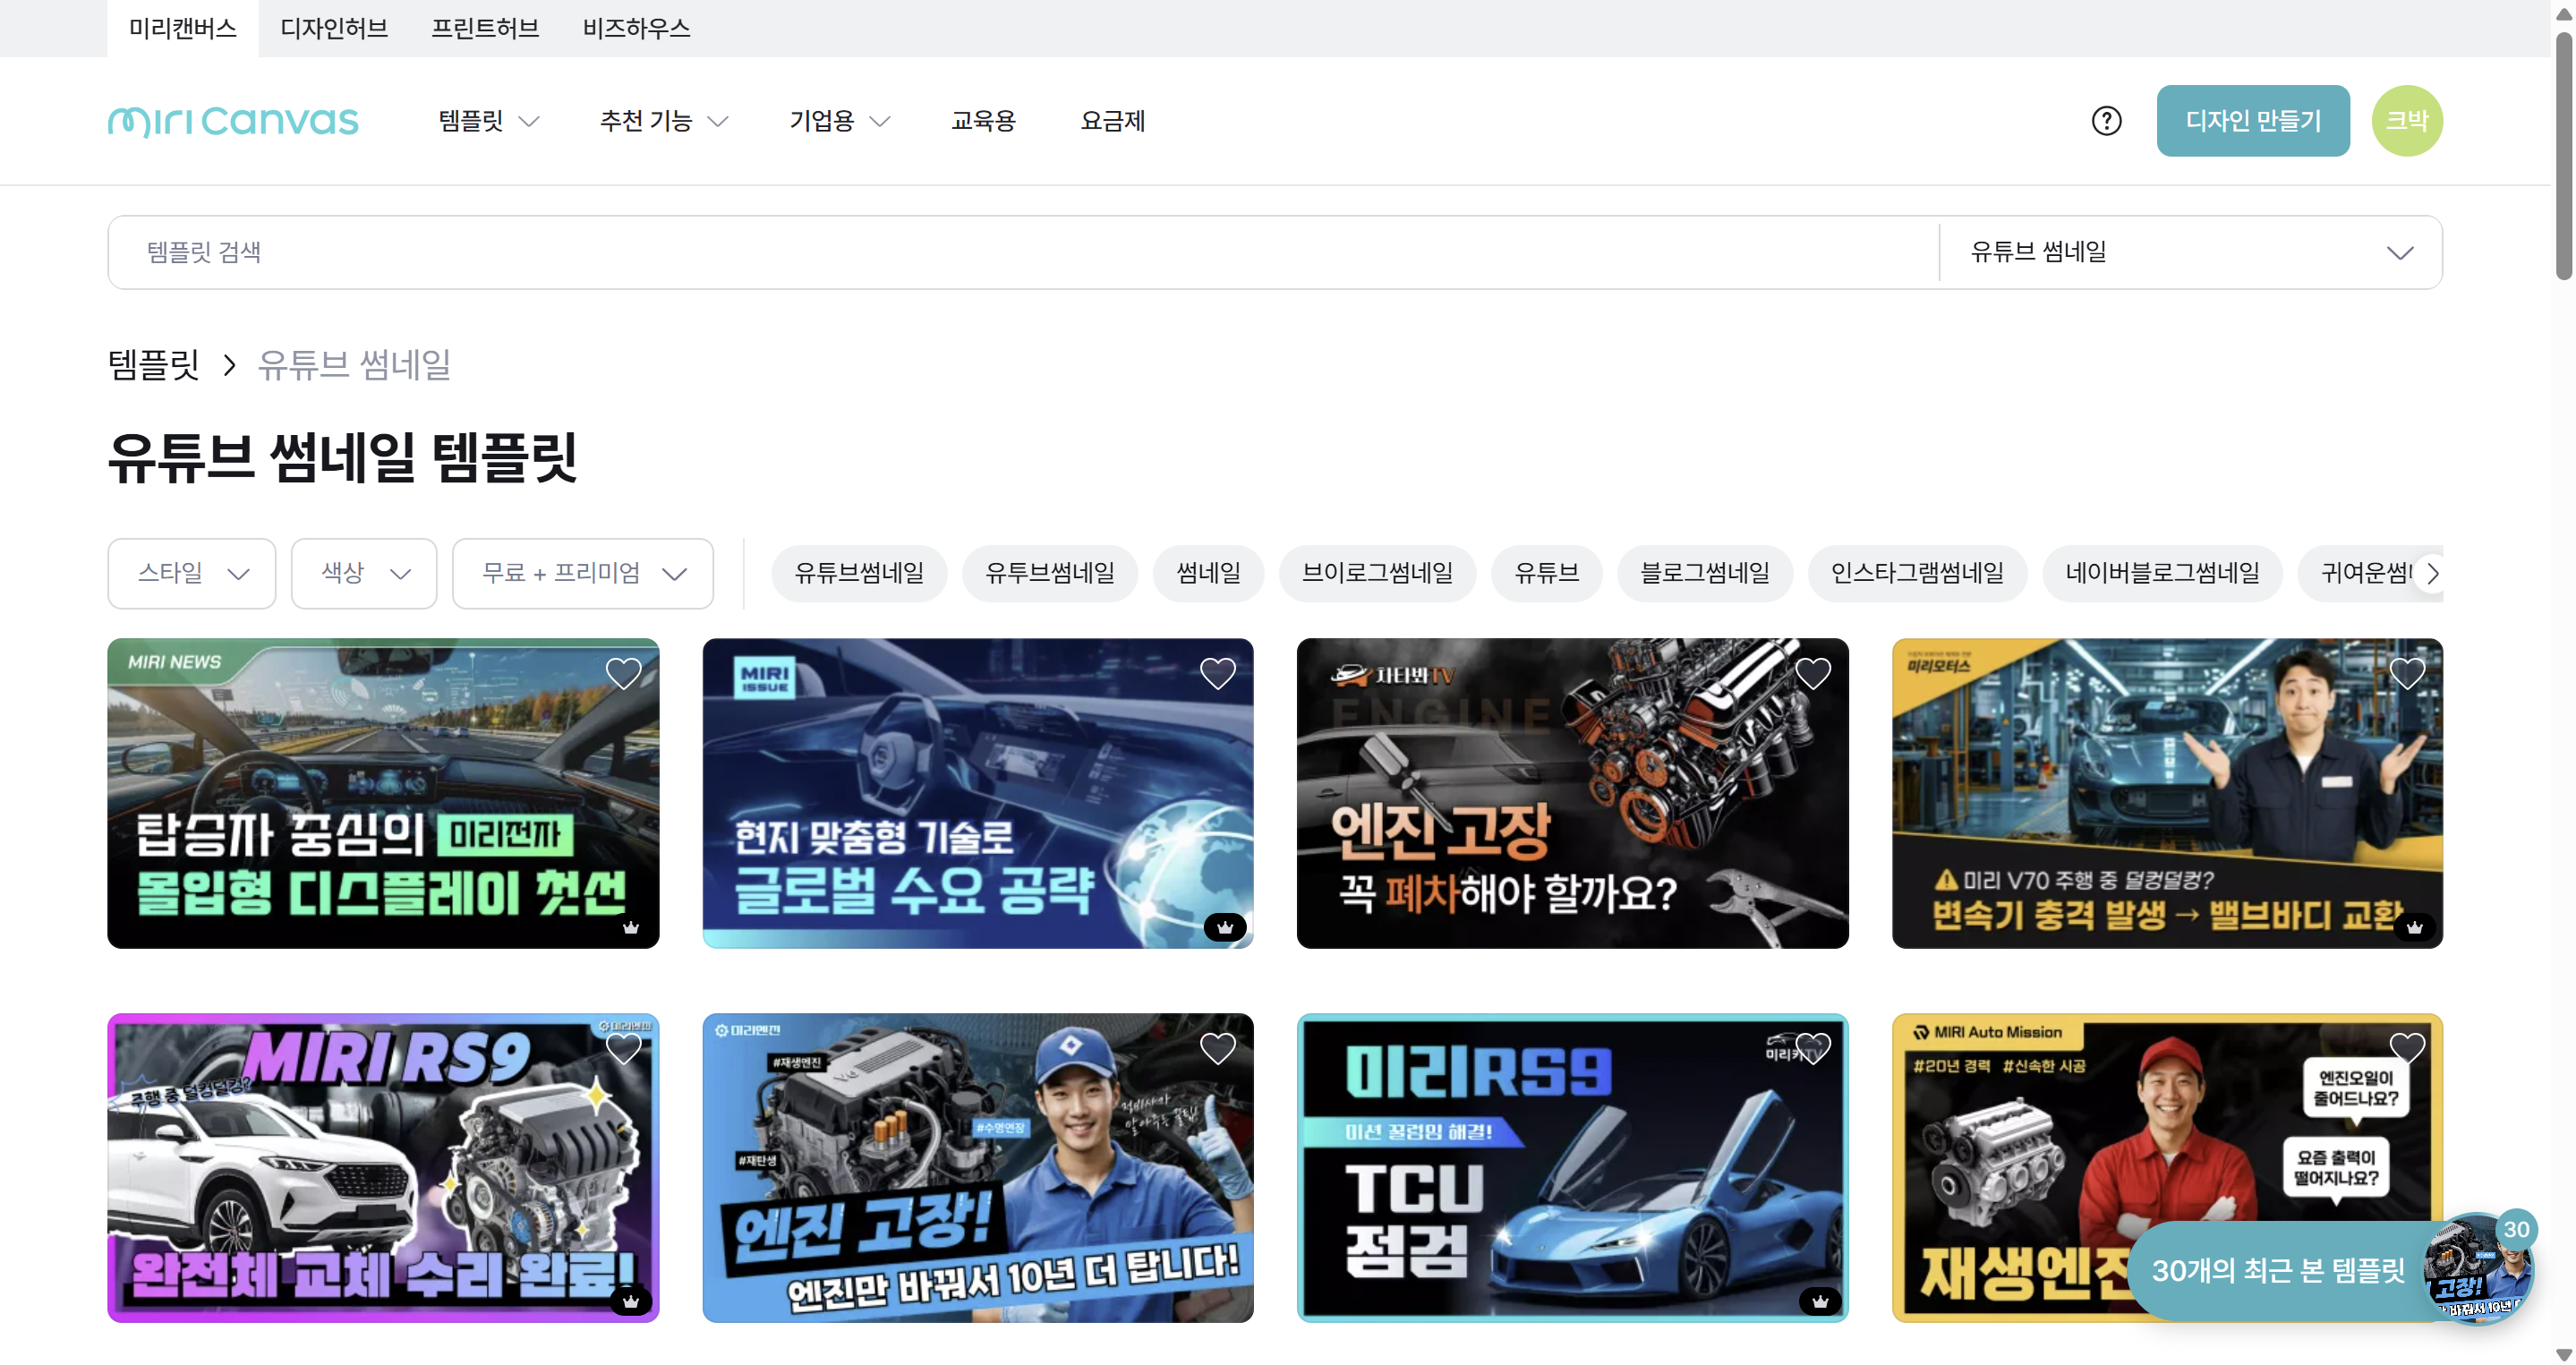
Task: Click the vertical page scrollbar thumb
Action: [2564, 155]
